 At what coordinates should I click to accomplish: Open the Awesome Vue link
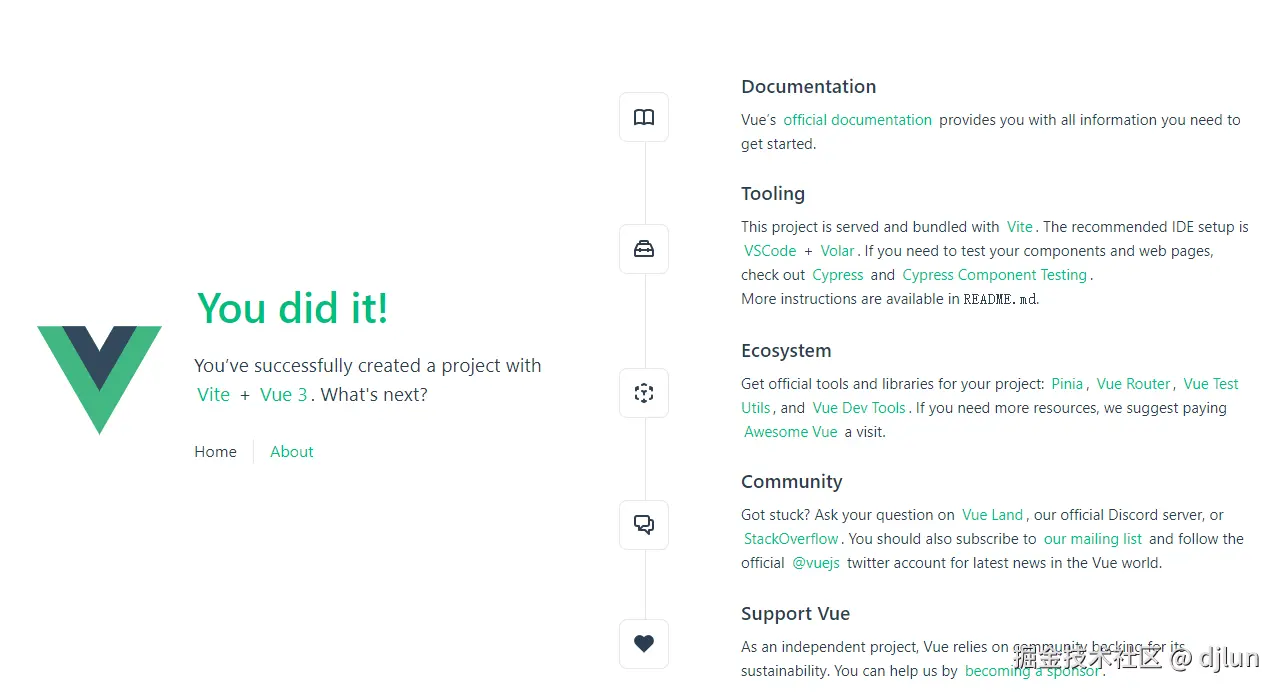pyautogui.click(x=790, y=432)
